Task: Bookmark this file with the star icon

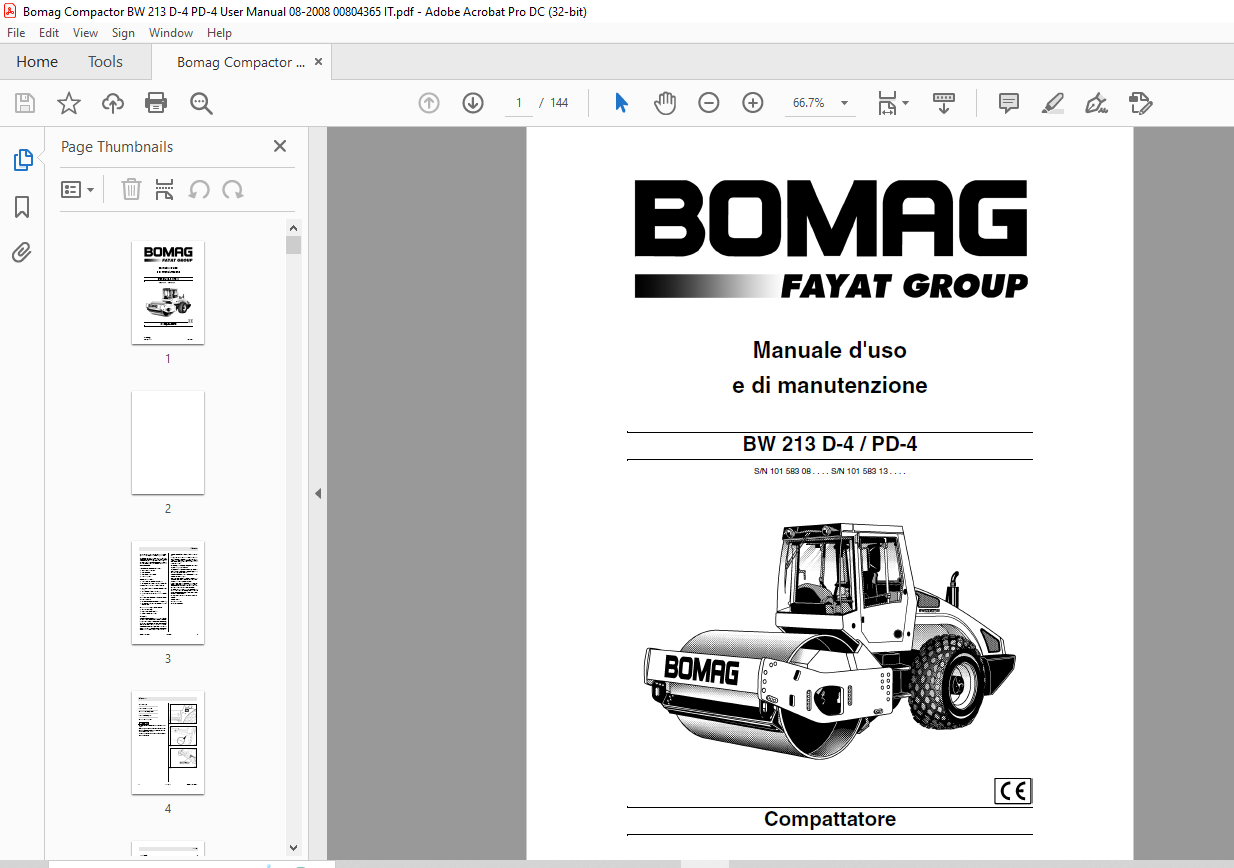Action: (x=69, y=103)
